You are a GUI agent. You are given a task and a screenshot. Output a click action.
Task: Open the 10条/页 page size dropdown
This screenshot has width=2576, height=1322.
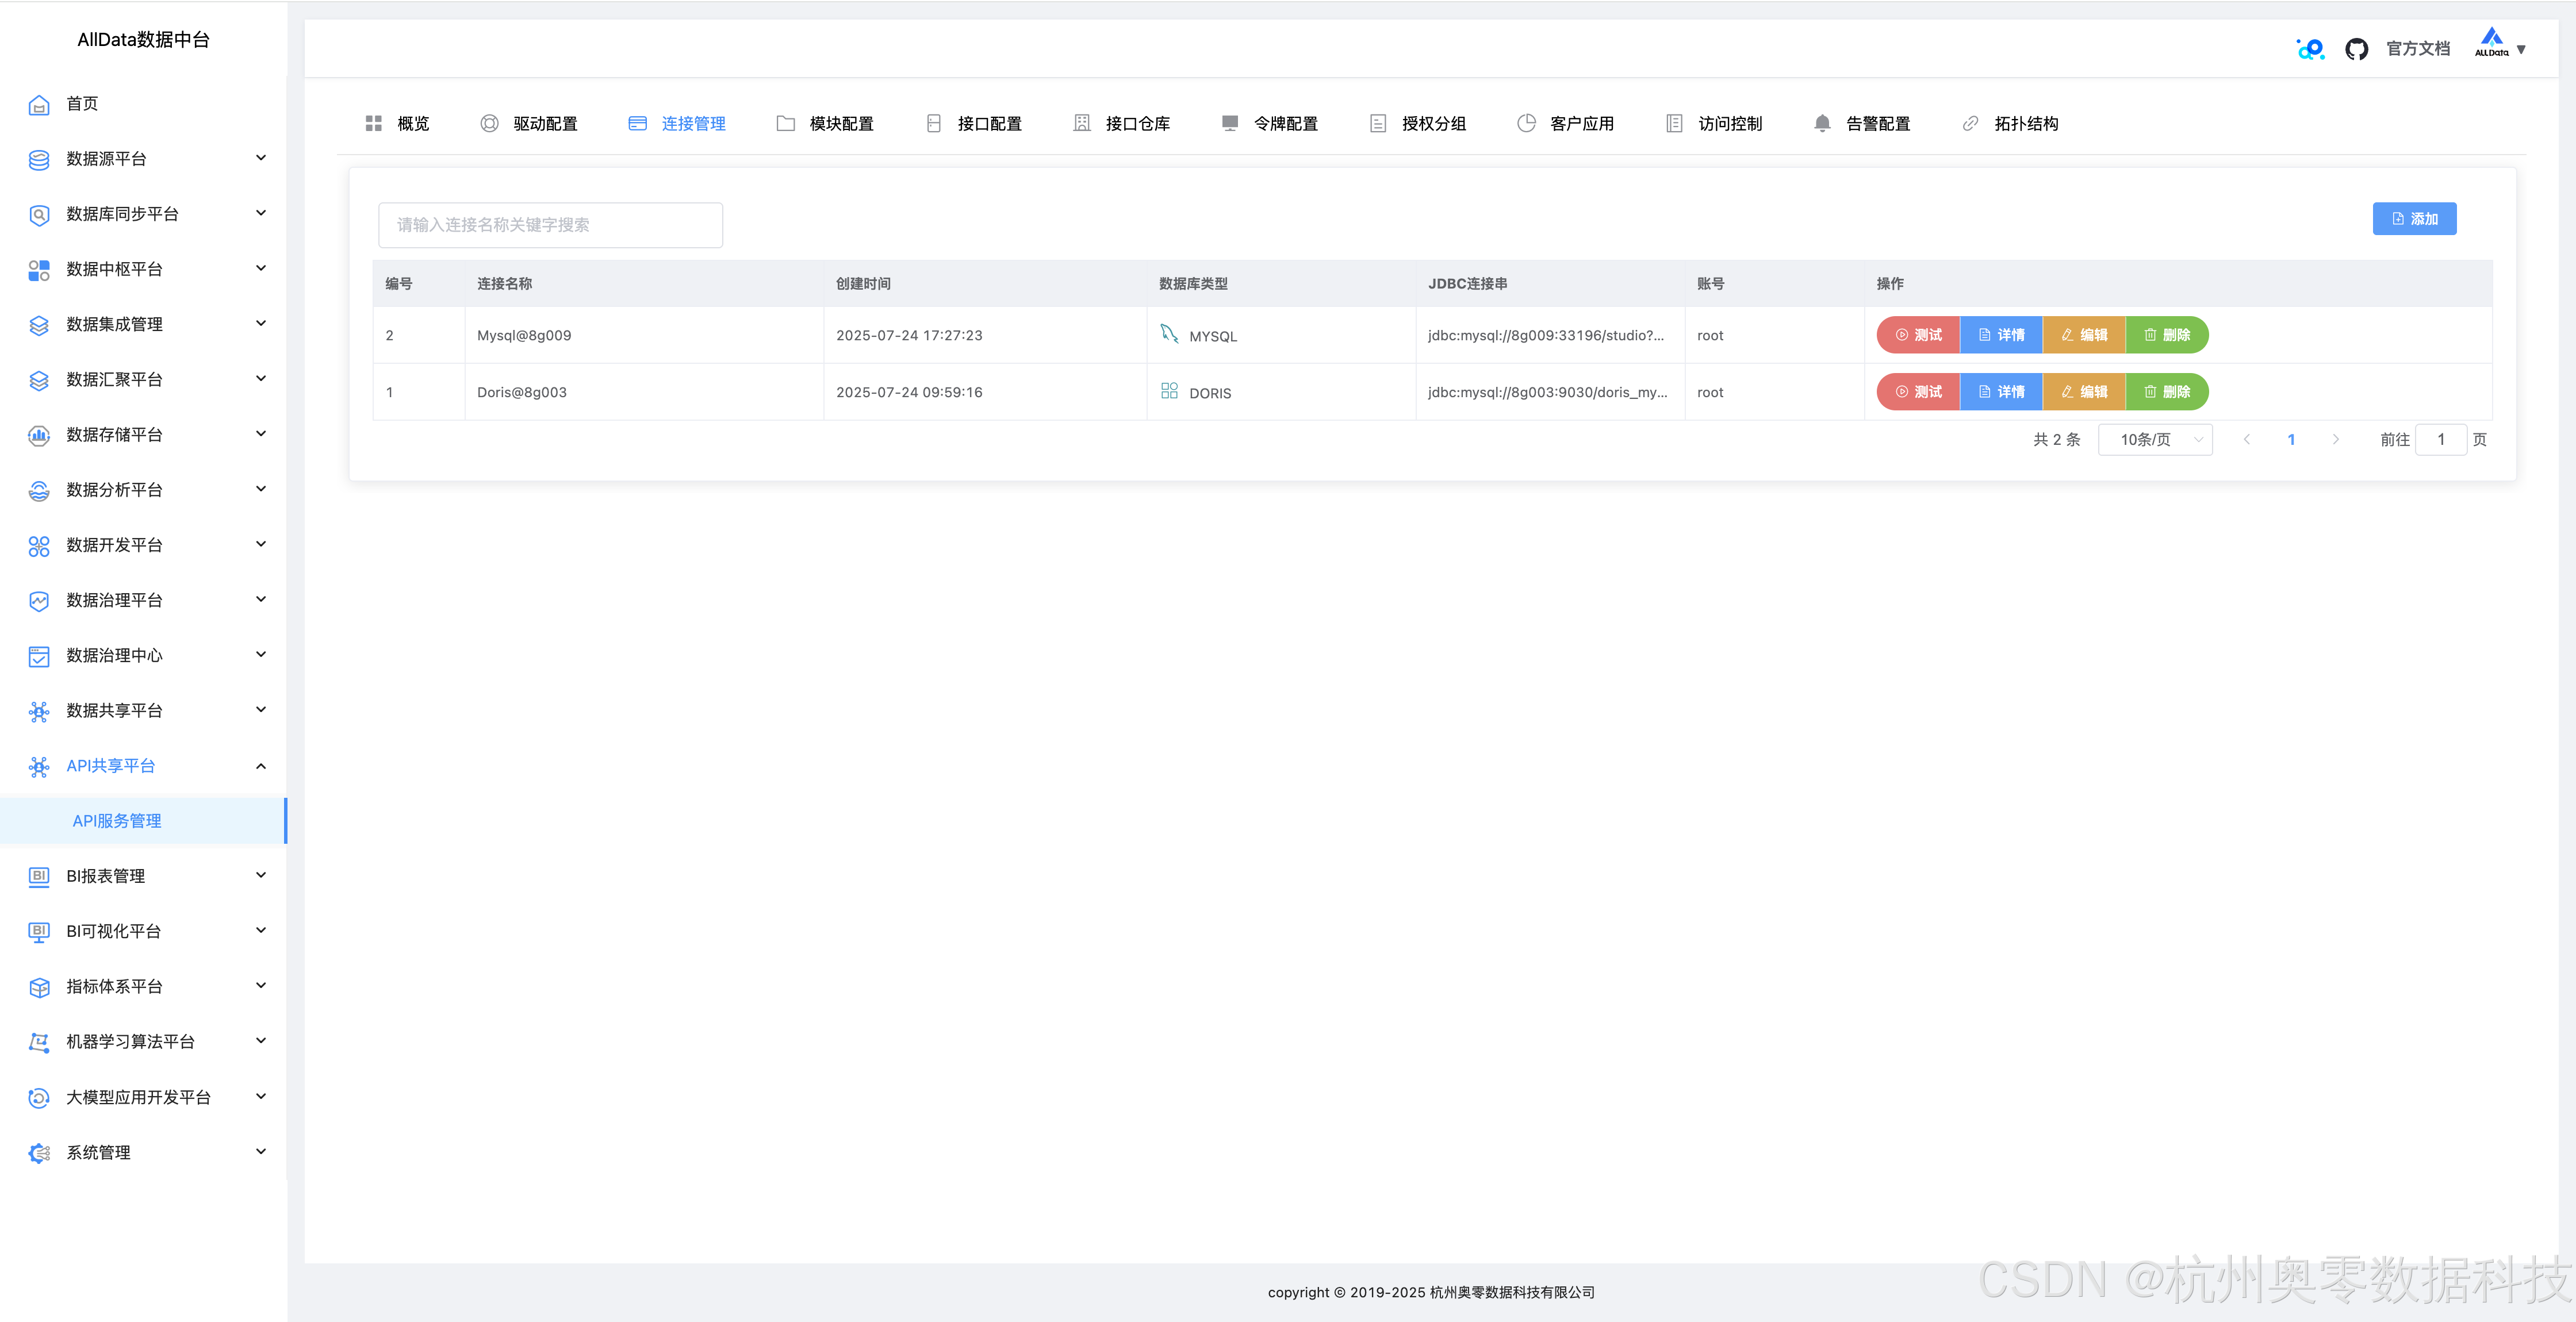[x=2154, y=440]
